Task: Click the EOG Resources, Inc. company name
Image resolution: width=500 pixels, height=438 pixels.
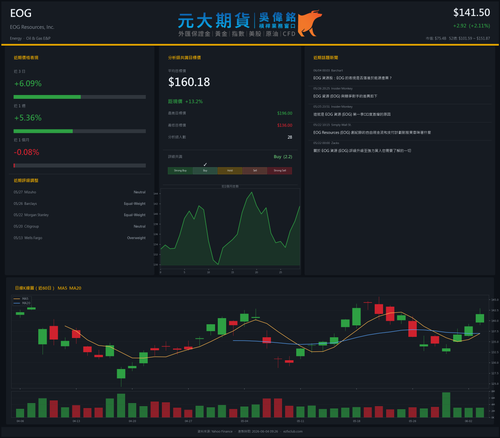Action: (32, 27)
